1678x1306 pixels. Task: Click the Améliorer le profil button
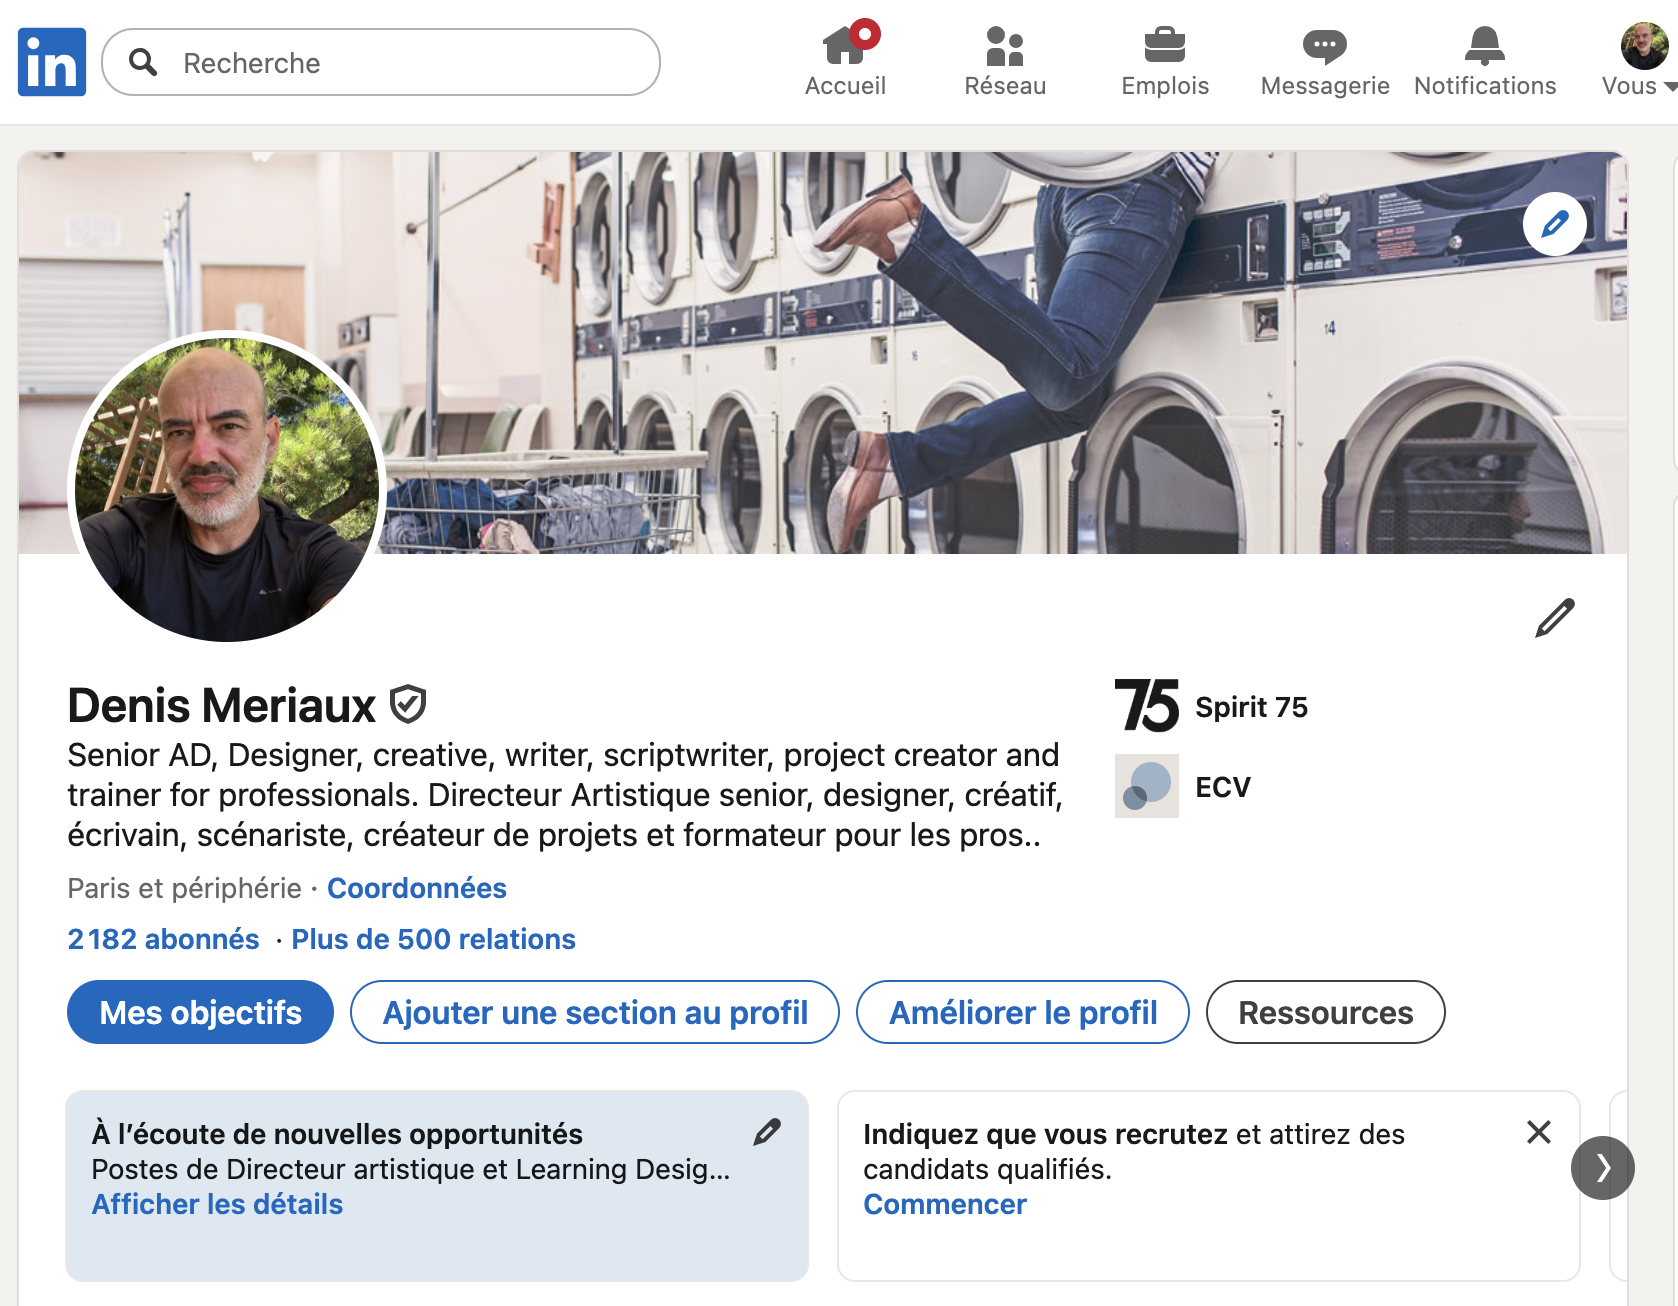pyautogui.click(x=1022, y=1012)
